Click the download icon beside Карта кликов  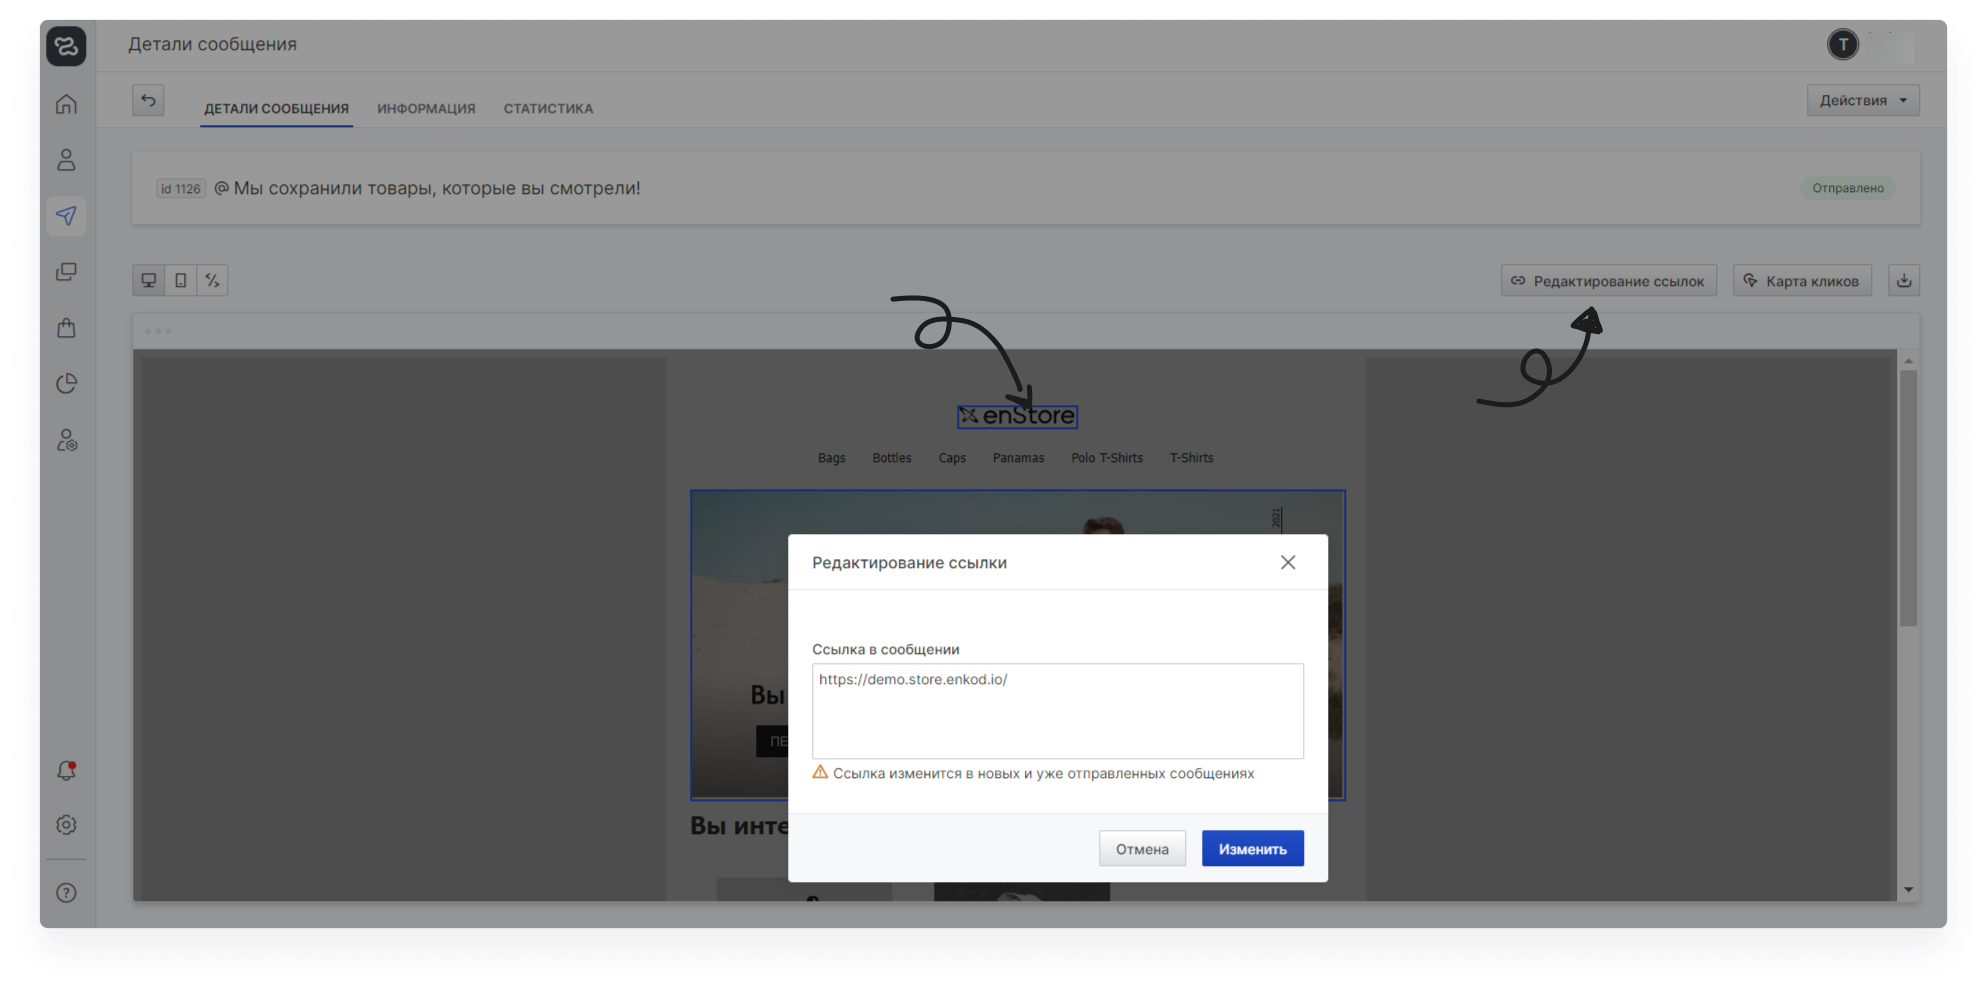pyautogui.click(x=1903, y=281)
